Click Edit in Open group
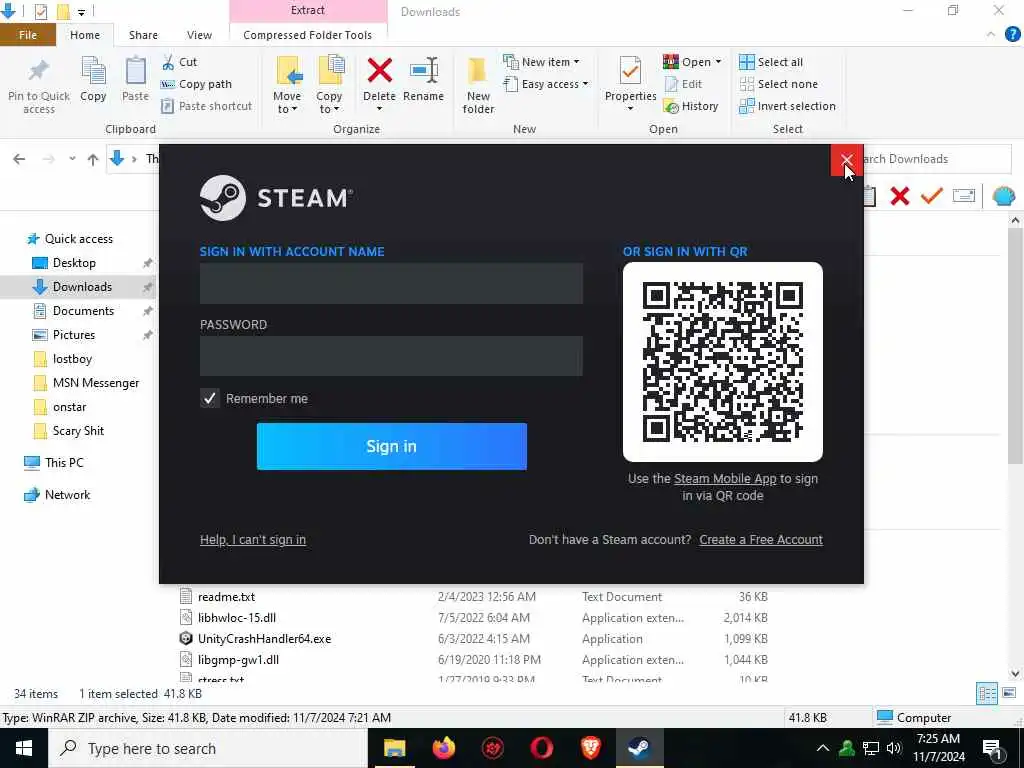Viewport: 1024px width, 768px height. (x=683, y=84)
